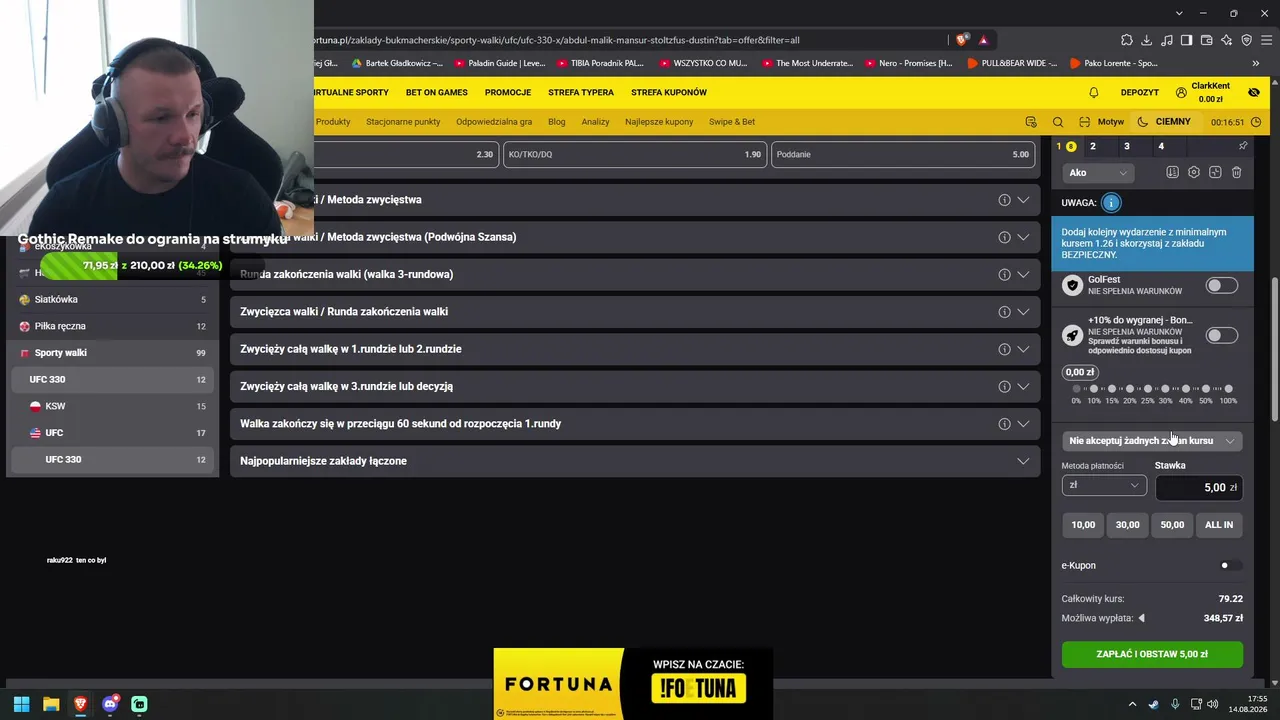Image resolution: width=1280 pixels, height=720 pixels.
Task: Set stake to 50,00 quick button
Action: (1172, 525)
